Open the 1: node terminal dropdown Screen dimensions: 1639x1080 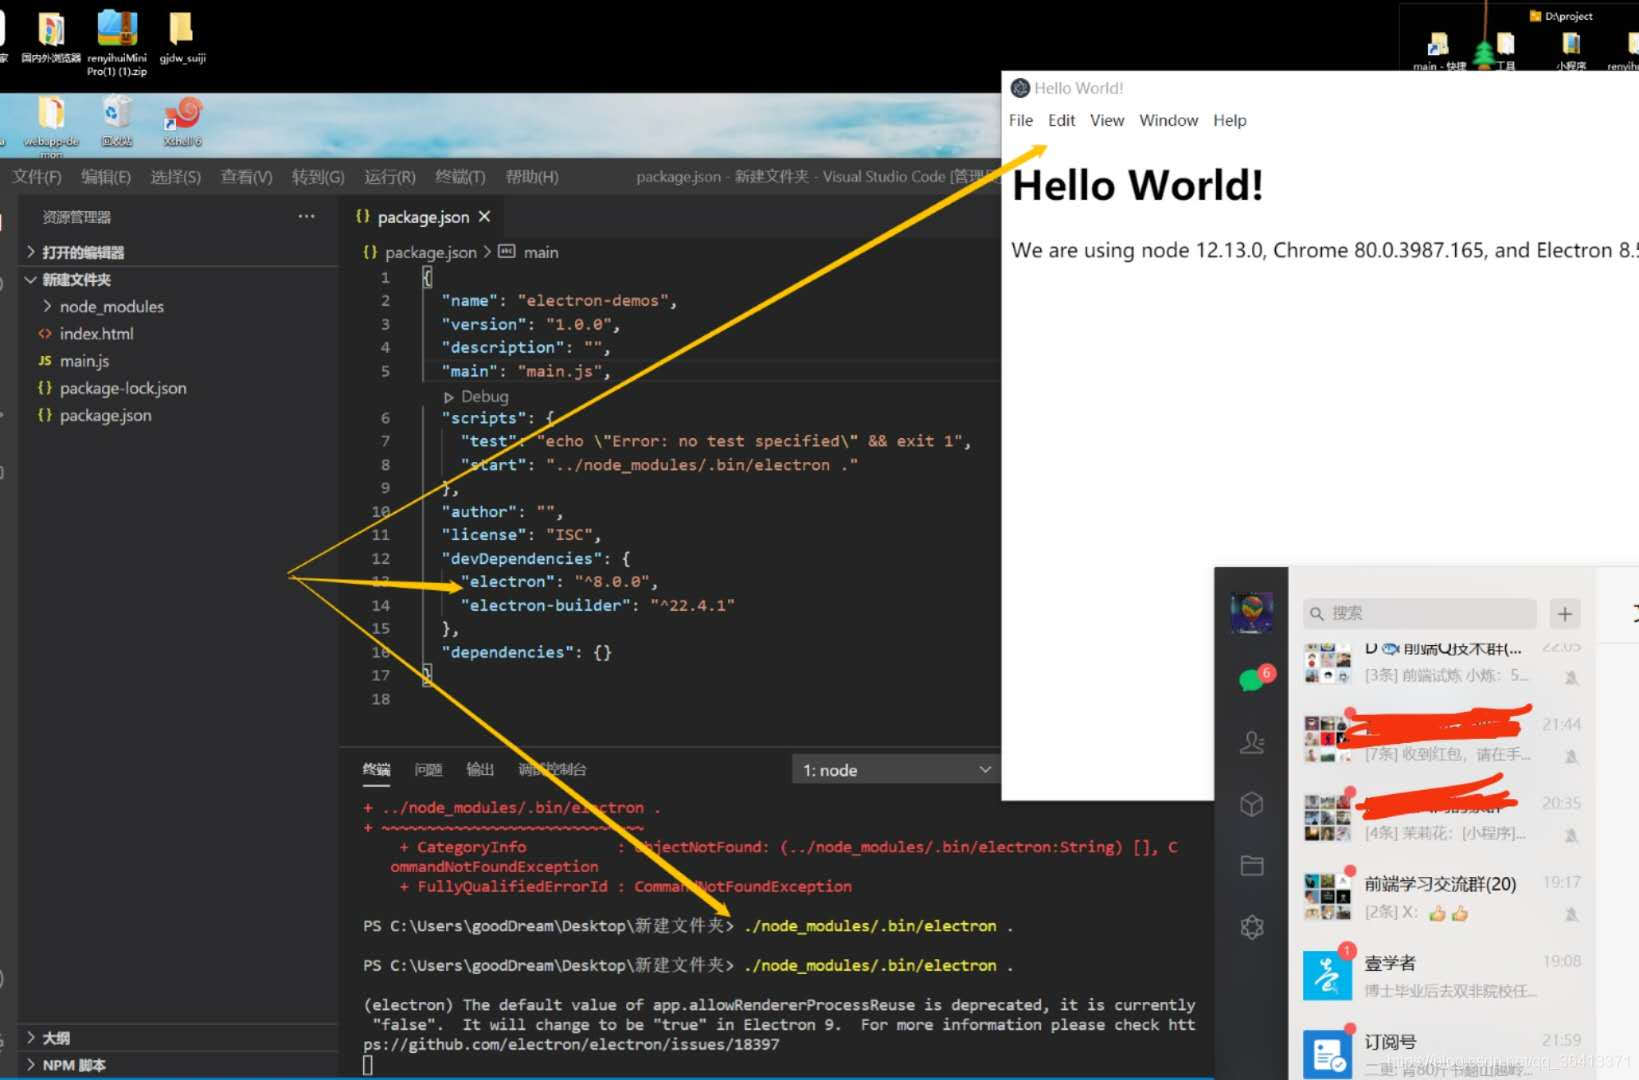click(897, 770)
